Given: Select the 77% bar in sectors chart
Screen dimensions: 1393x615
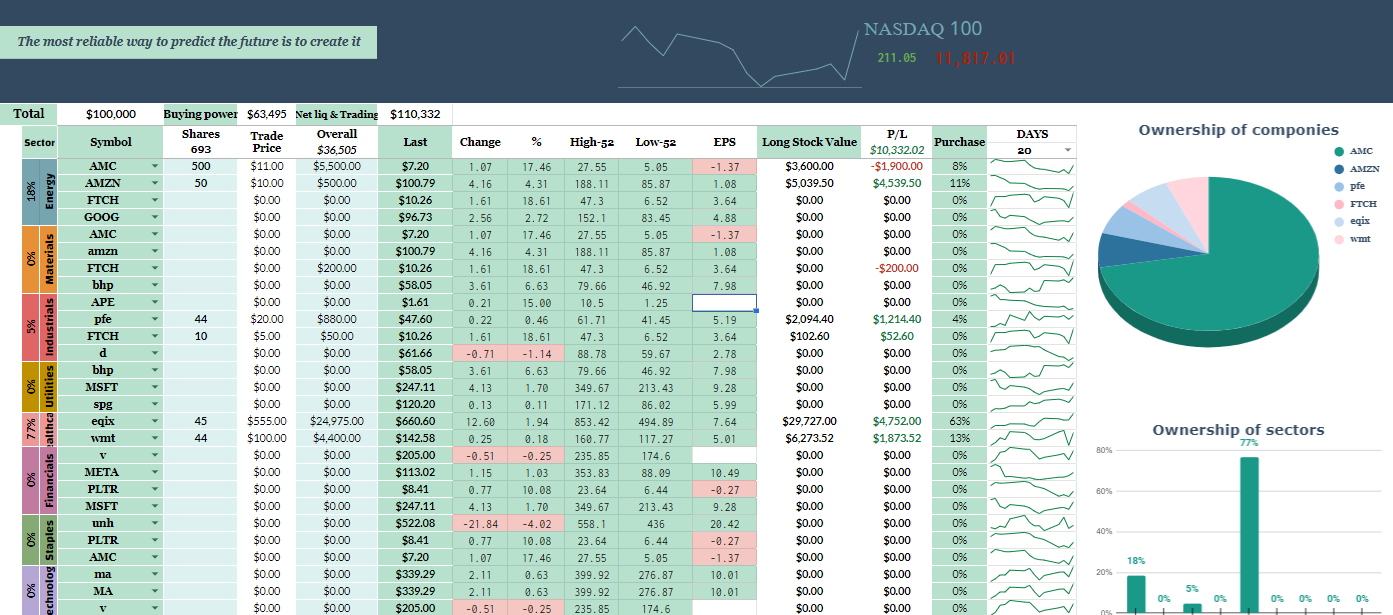Looking at the screenshot, I should pyautogui.click(x=1249, y=535).
